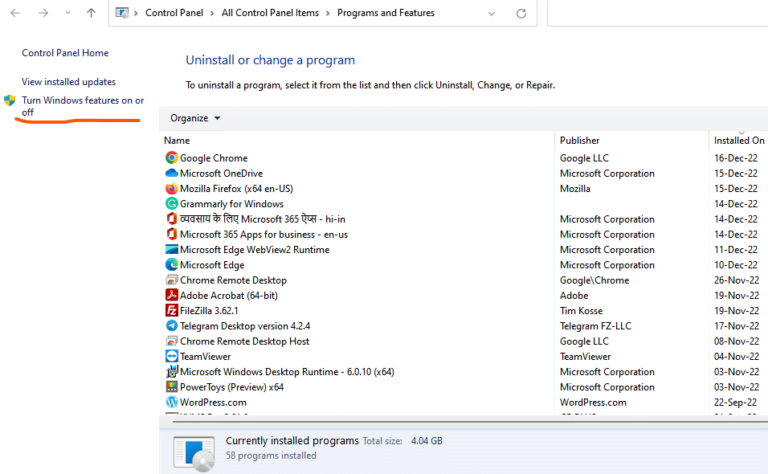Click the Adobe Acrobat icon
The width and height of the screenshot is (768, 474).
click(171, 295)
